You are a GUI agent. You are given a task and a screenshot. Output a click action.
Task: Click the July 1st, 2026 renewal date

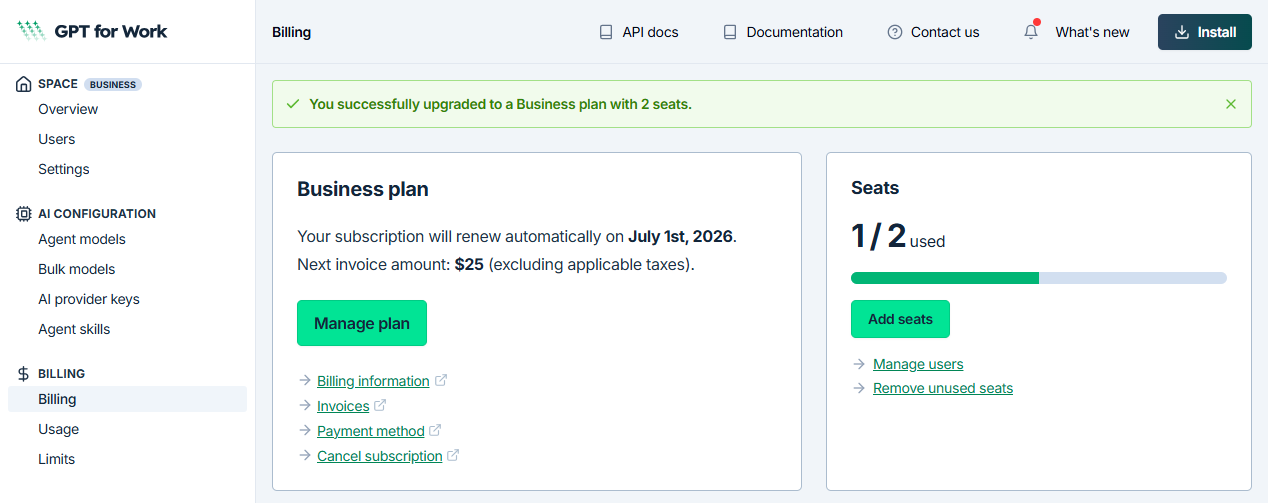click(680, 237)
